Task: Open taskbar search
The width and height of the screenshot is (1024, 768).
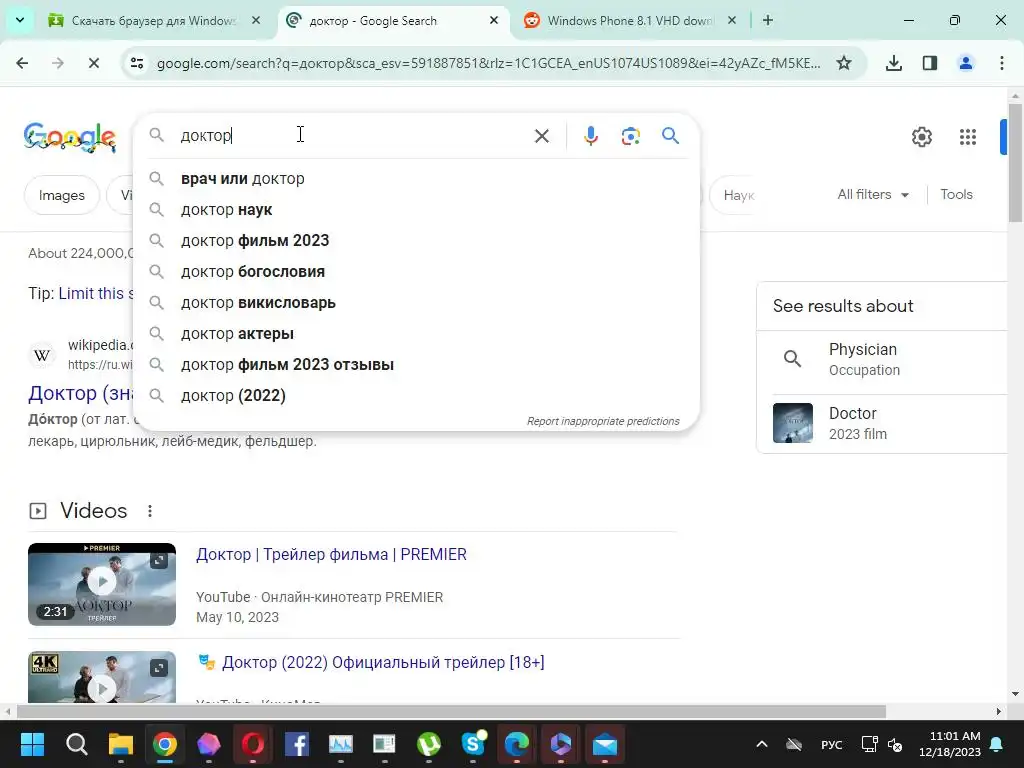Action: click(76, 744)
